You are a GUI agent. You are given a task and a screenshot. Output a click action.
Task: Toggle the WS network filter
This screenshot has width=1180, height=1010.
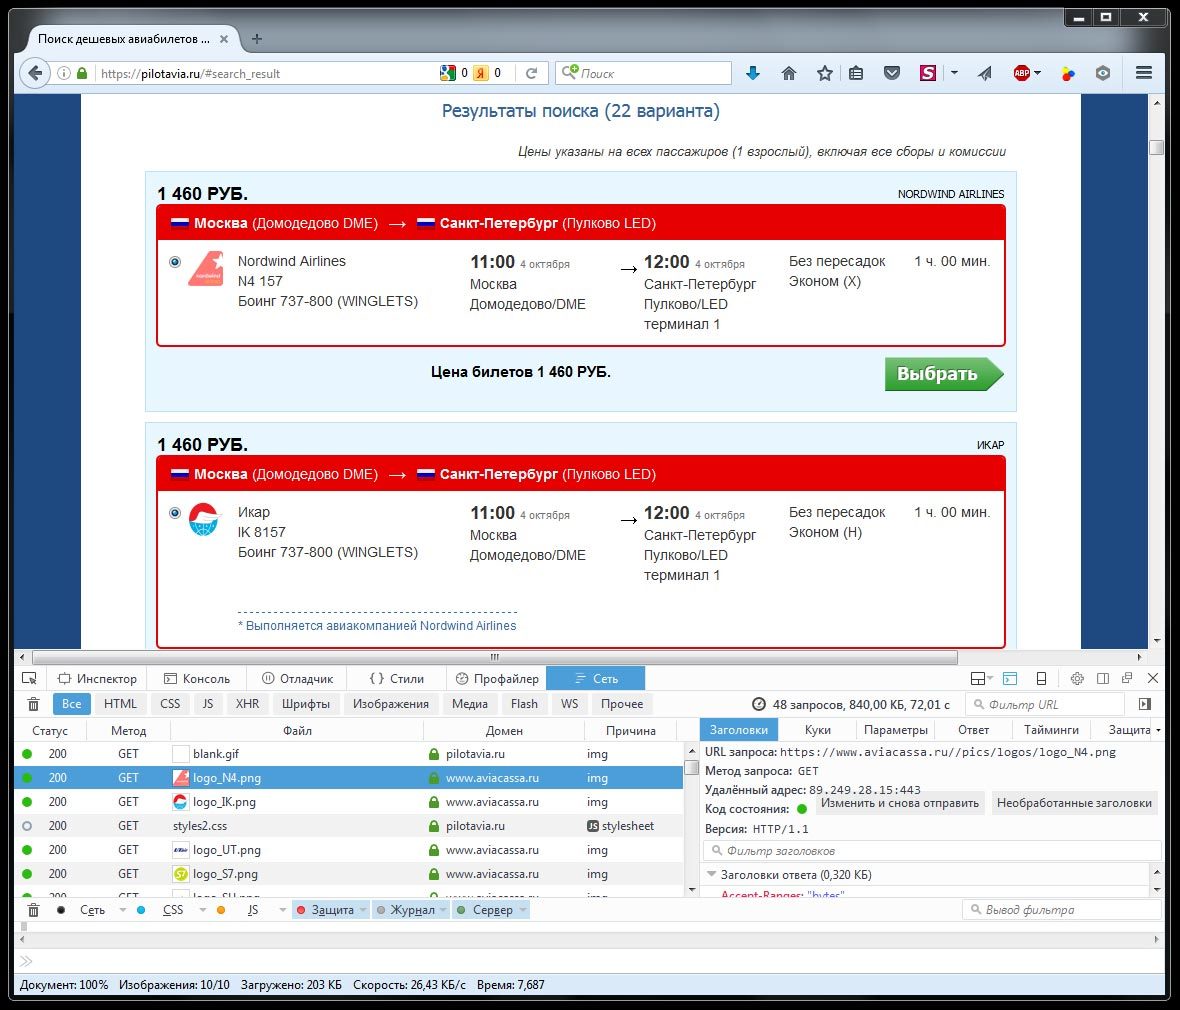(570, 704)
